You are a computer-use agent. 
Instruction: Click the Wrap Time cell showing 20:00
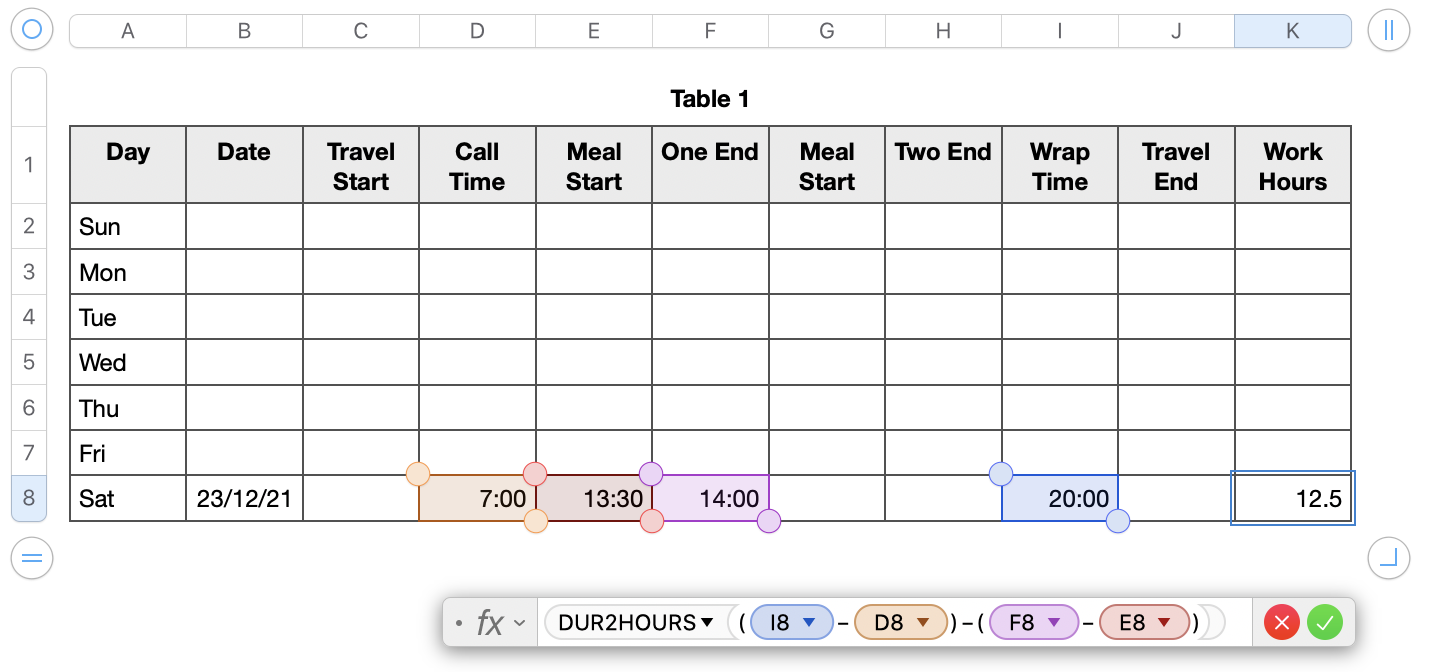1059,498
